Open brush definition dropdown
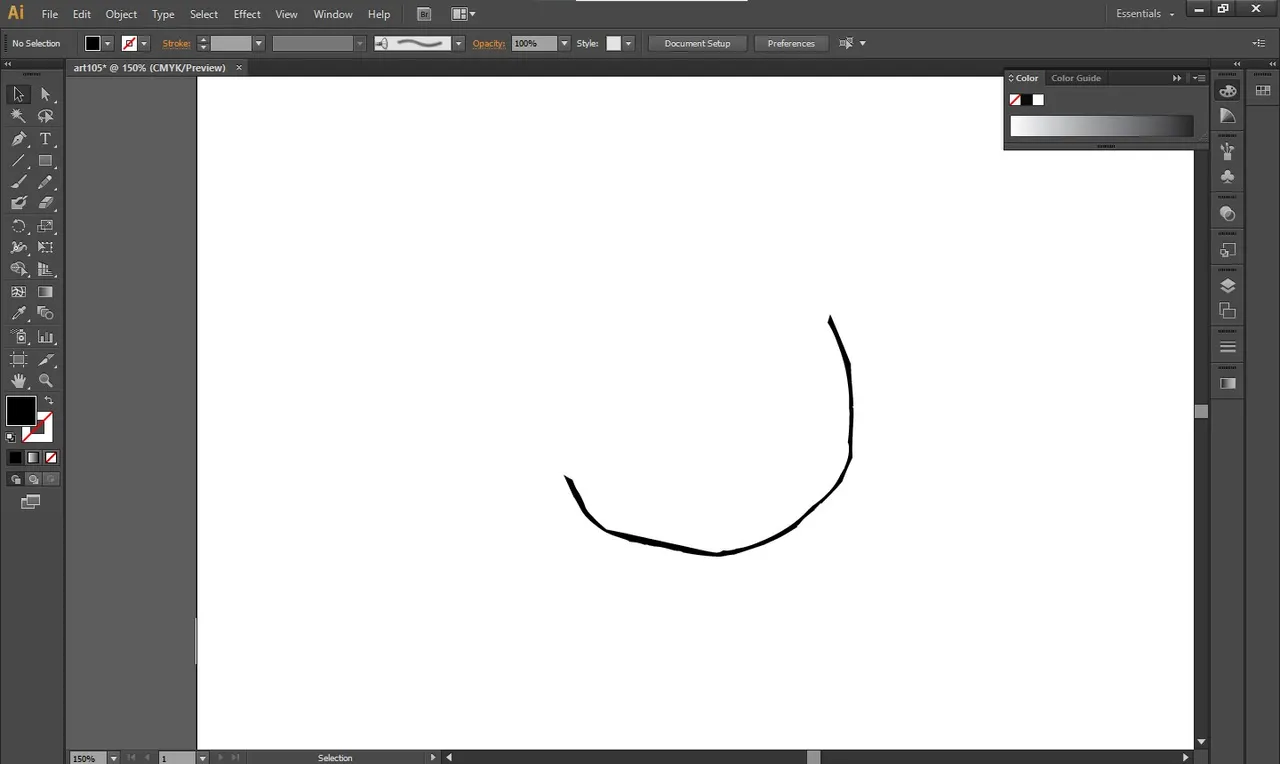 459,43
